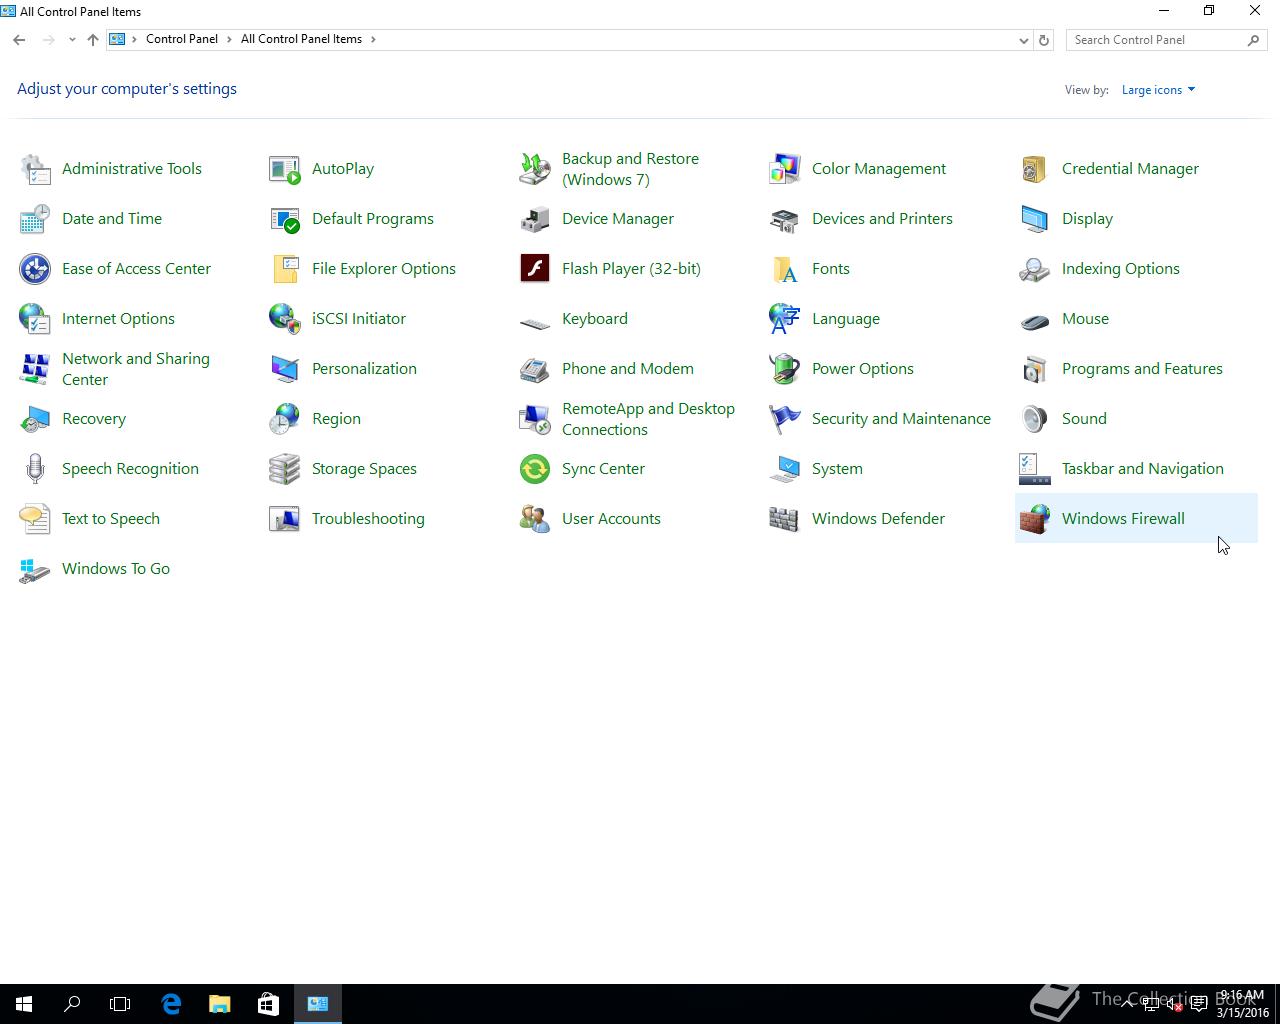Click the Up one level arrow
This screenshot has height=1024, width=1280.
click(x=93, y=40)
